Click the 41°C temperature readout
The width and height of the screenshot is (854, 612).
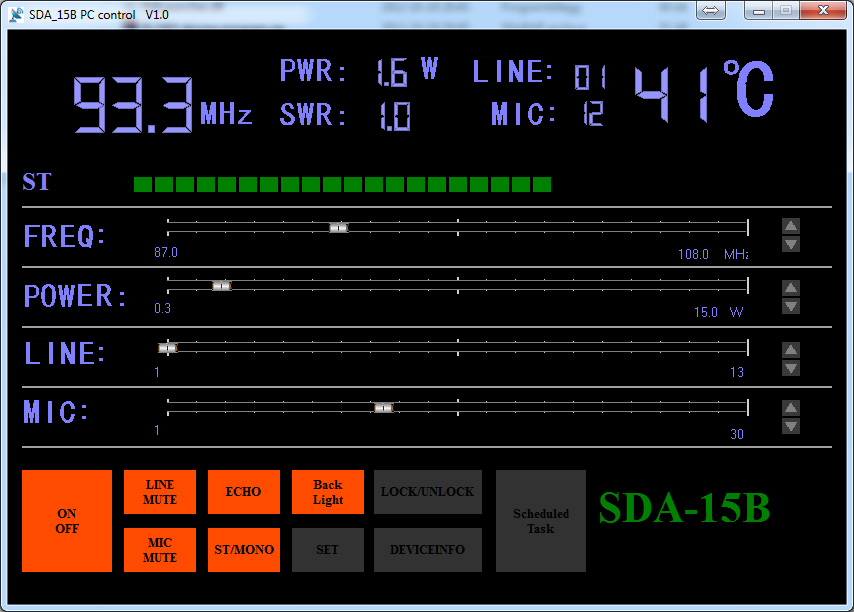coord(704,91)
